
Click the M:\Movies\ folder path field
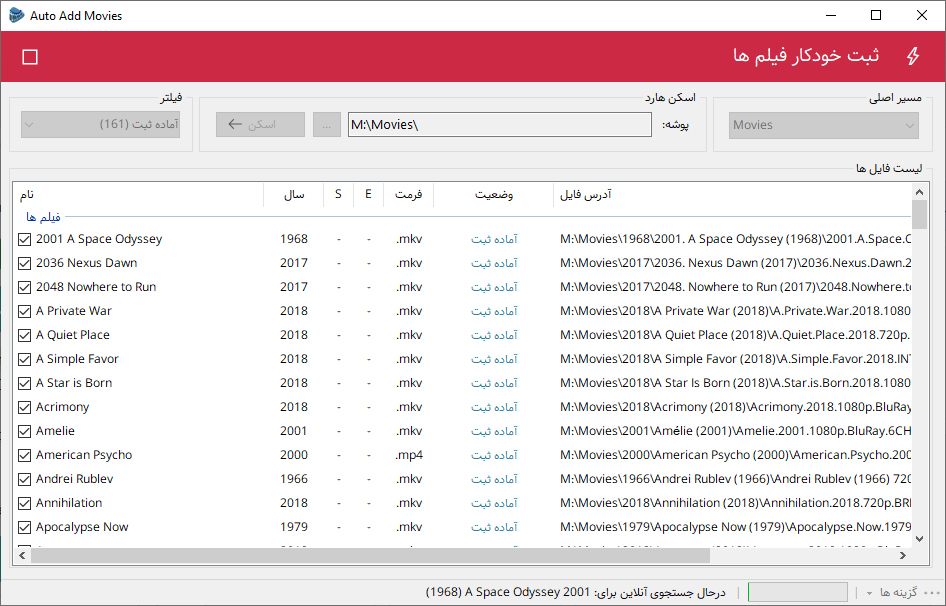pos(500,124)
